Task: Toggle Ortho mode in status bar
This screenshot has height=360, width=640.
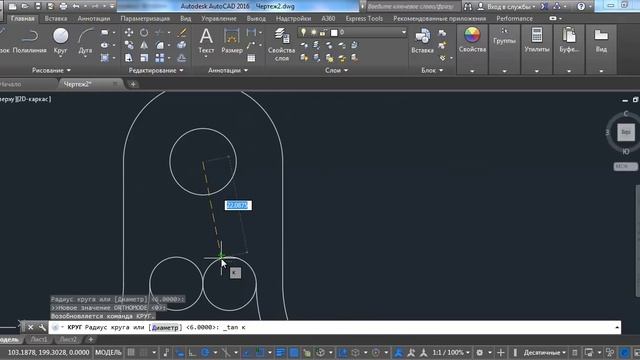Action: 192,352
